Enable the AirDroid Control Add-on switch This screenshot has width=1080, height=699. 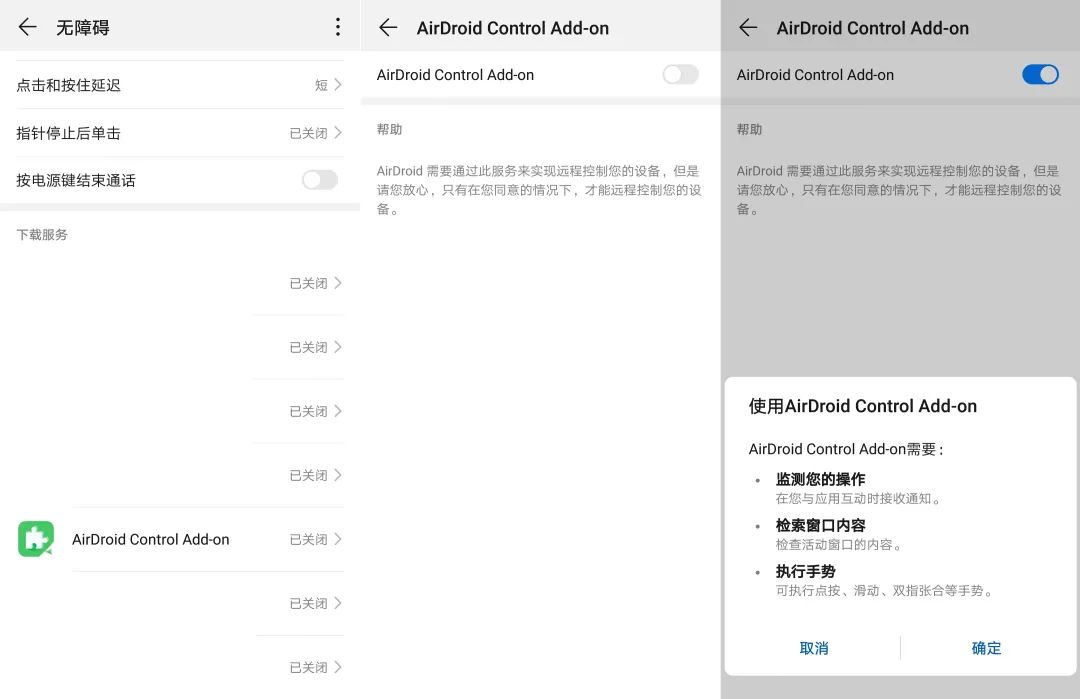[x=680, y=74]
